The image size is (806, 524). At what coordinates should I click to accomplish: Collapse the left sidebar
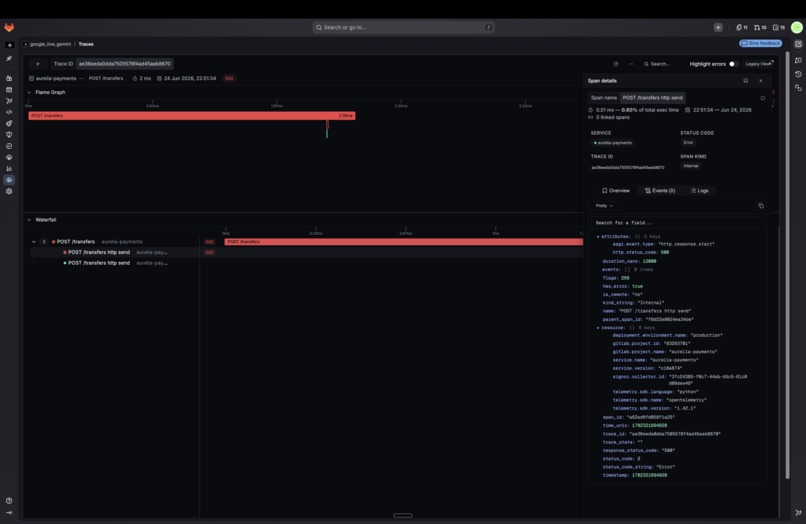[9, 513]
